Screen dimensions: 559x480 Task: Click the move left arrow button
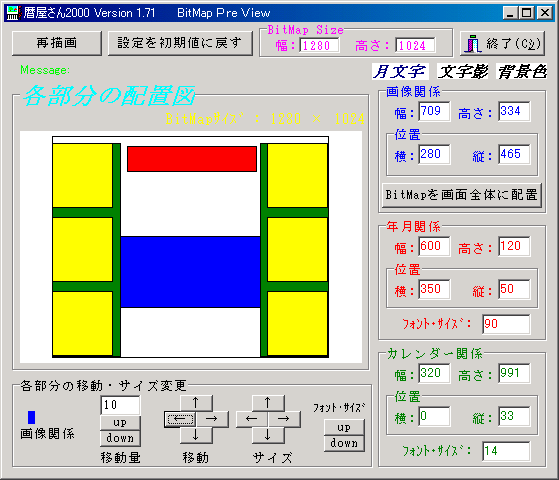coord(180,419)
